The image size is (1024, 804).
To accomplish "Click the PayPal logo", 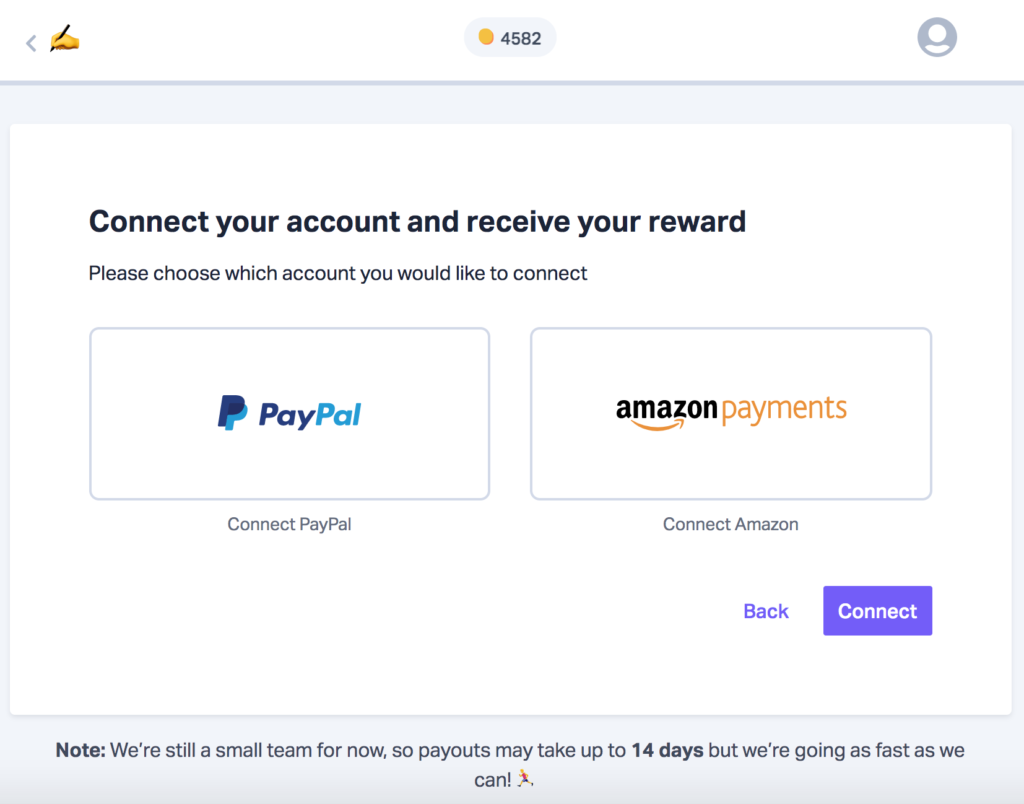I will pos(289,413).
